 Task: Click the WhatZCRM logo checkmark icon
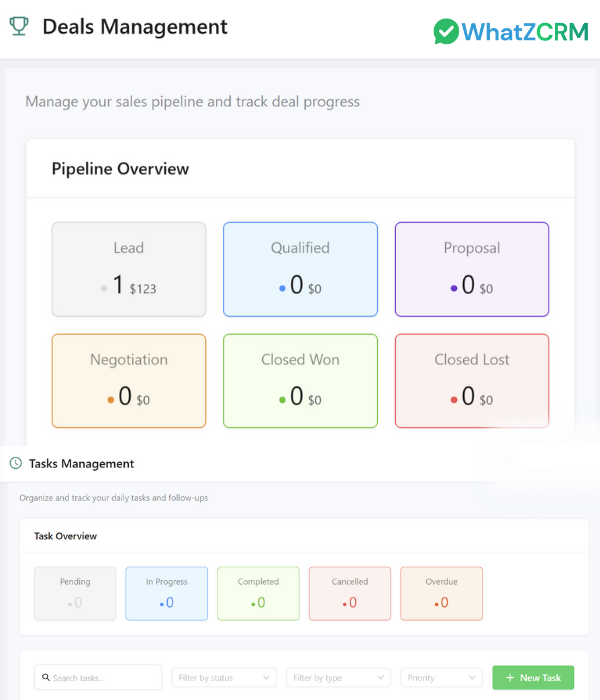click(x=447, y=31)
